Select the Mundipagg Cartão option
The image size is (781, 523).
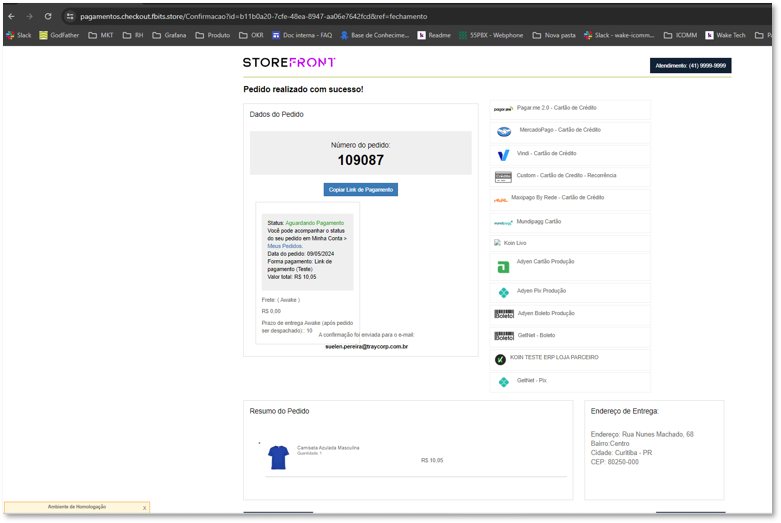tap(570, 223)
